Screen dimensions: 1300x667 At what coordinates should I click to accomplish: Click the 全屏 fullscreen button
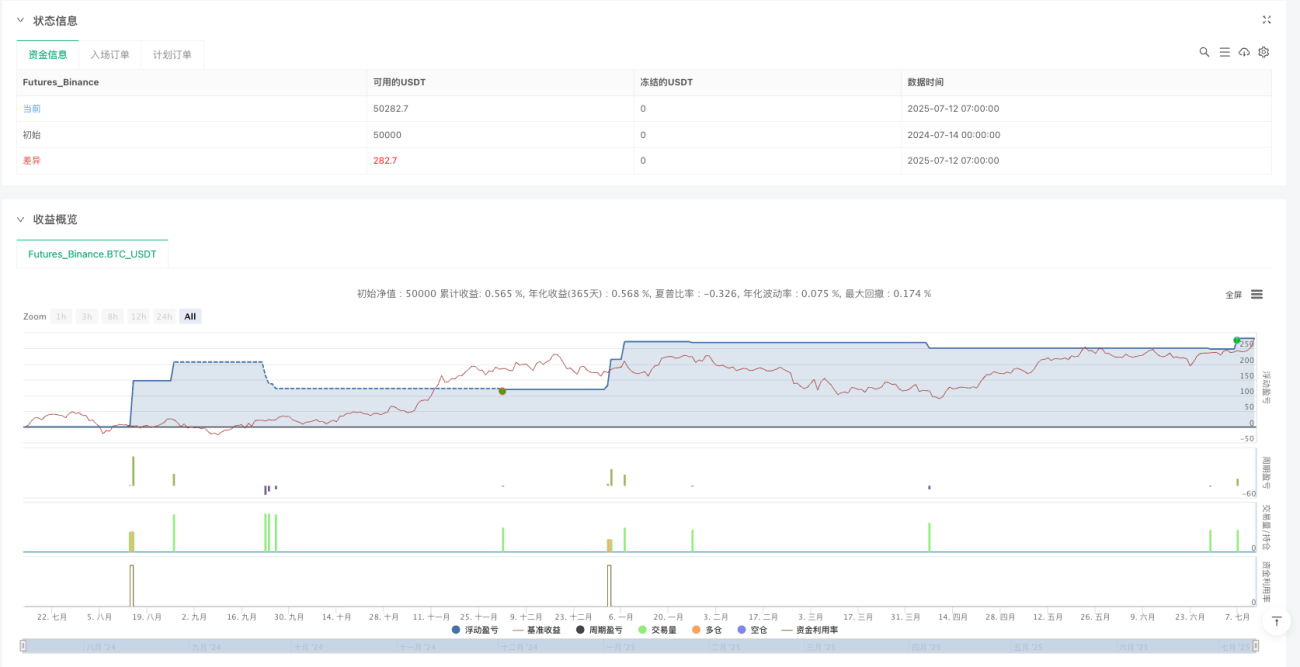click(x=1233, y=294)
